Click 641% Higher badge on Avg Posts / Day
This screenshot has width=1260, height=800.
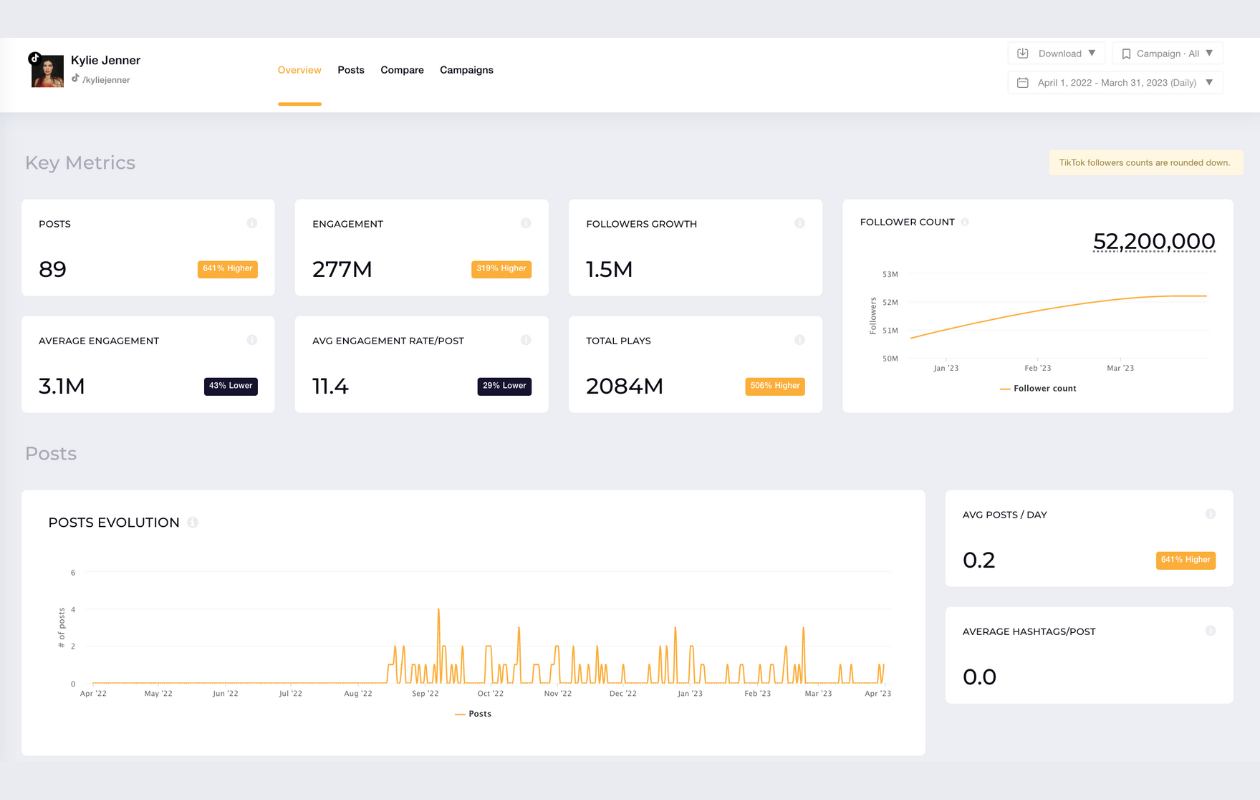coord(1186,560)
